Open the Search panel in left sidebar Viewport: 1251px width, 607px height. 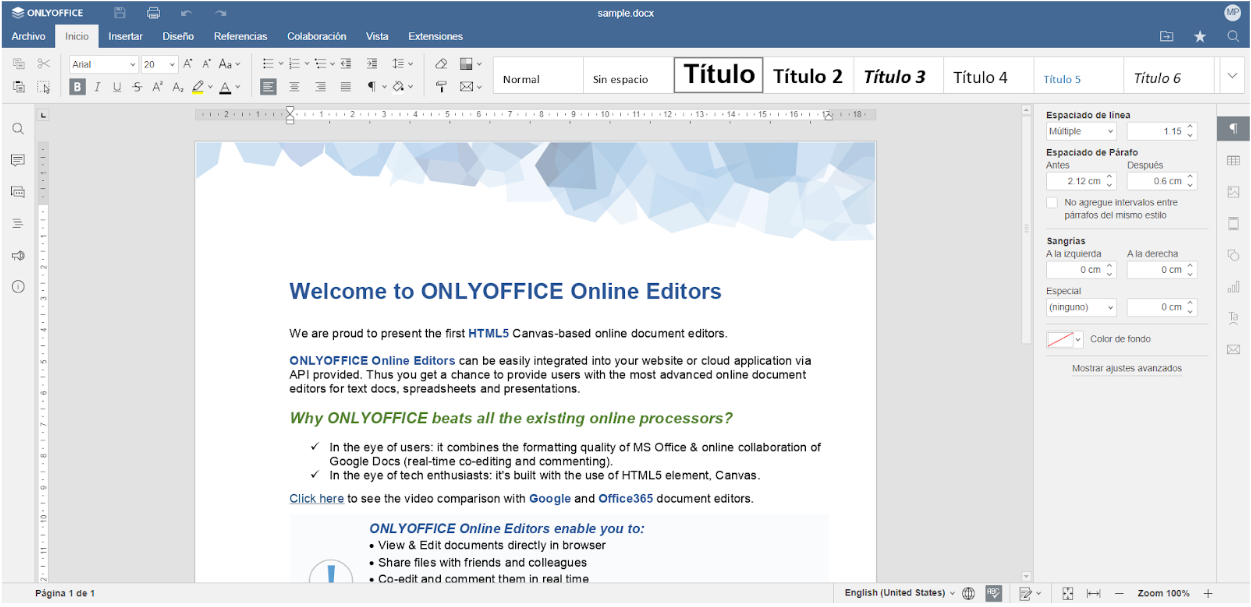click(x=17, y=128)
